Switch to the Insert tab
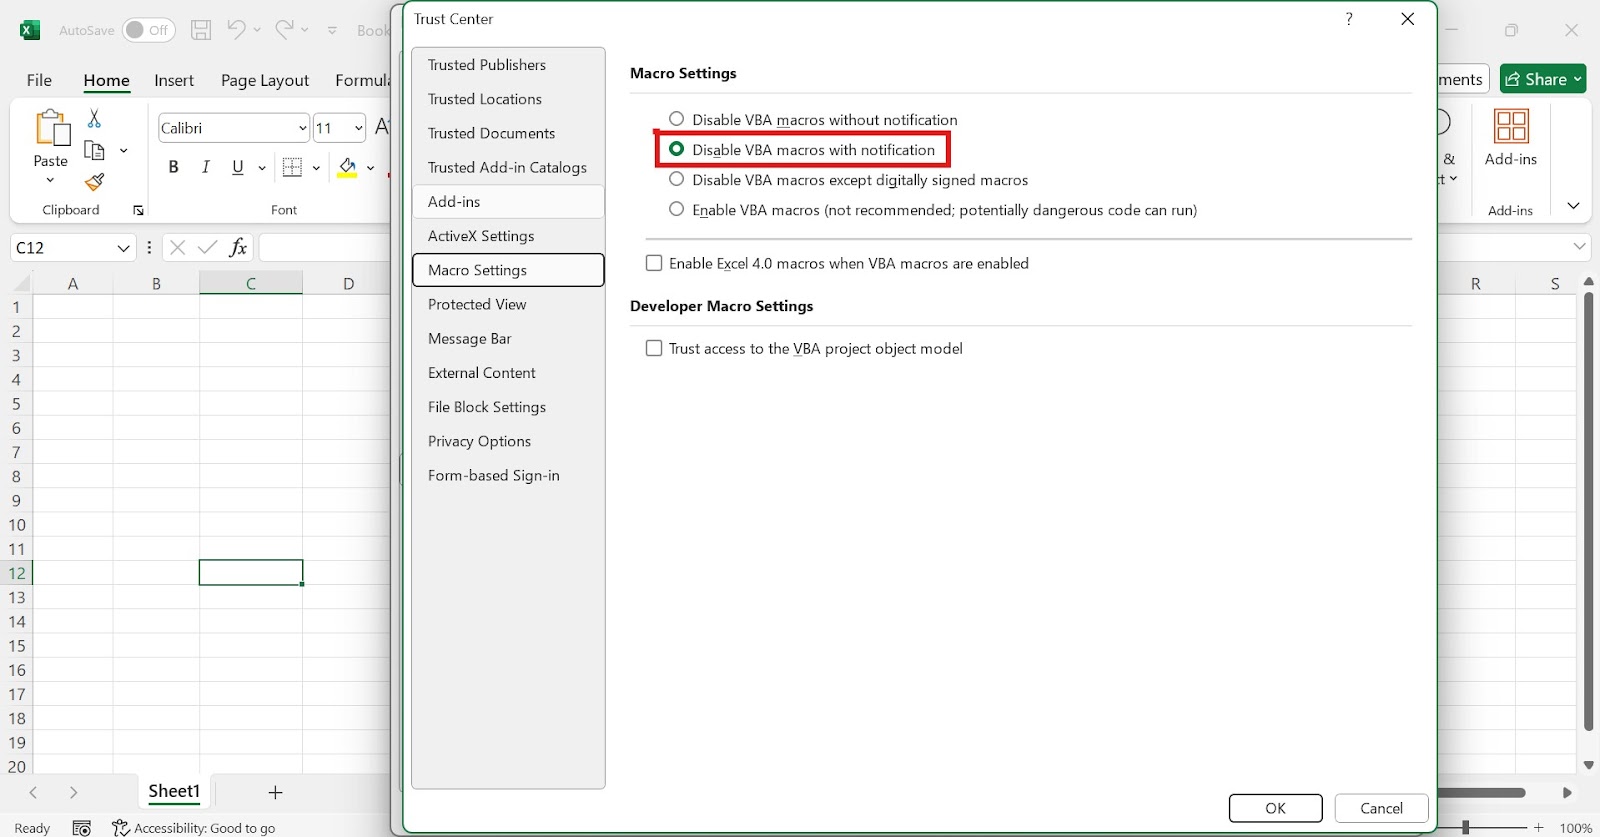Screen dimensions: 1600x837 pos(174,80)
